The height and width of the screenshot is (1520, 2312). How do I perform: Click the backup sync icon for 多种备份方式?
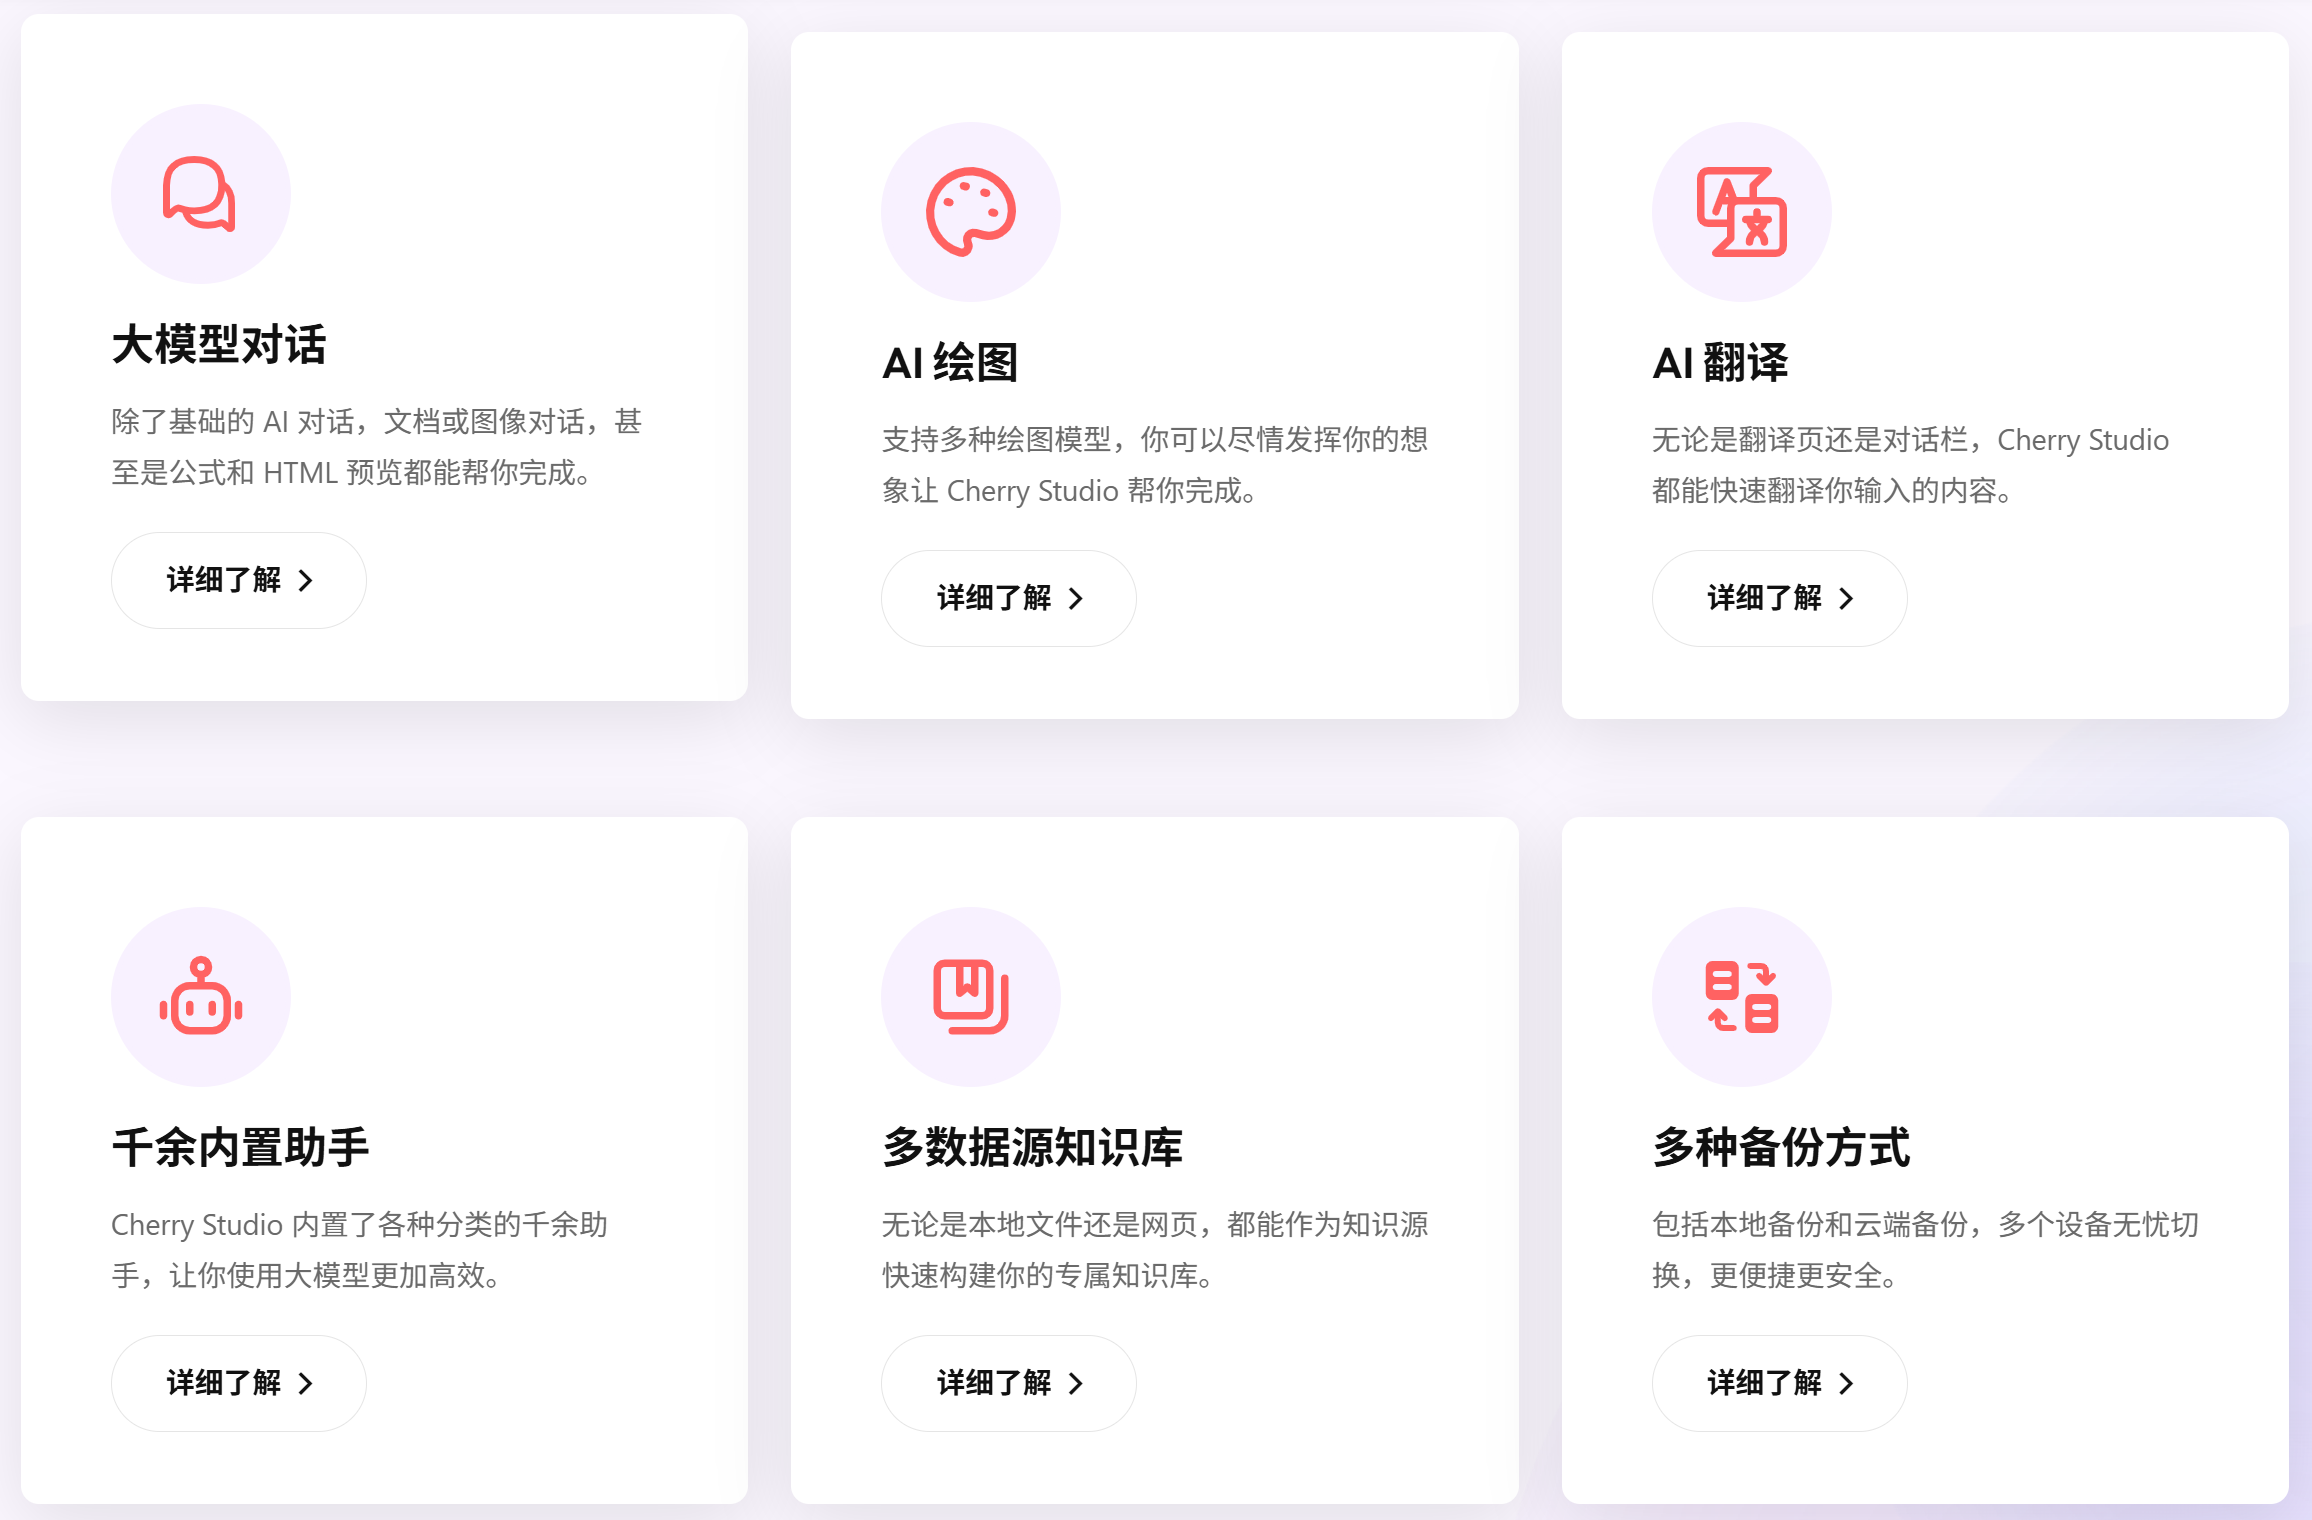1741,997
